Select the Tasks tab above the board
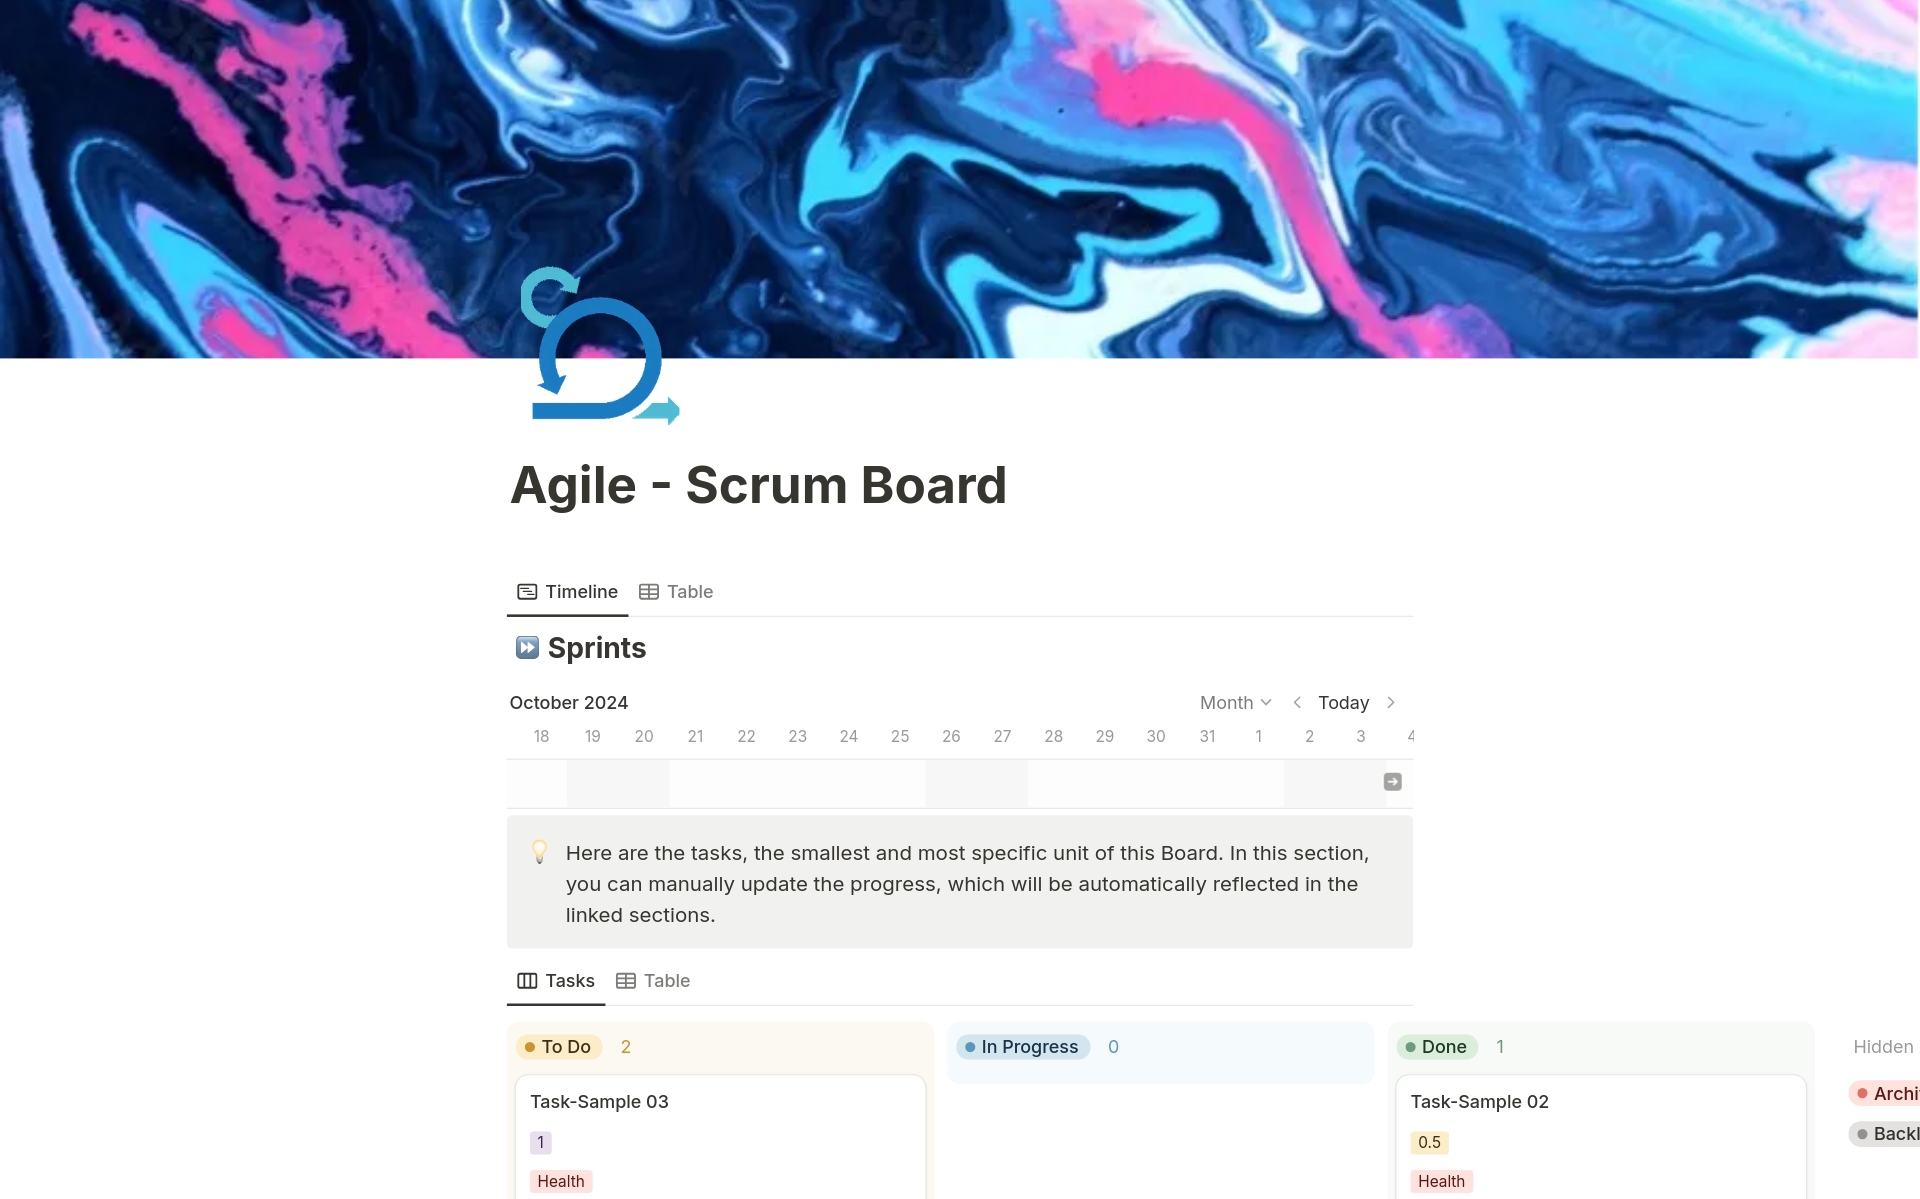 [568, 981]
